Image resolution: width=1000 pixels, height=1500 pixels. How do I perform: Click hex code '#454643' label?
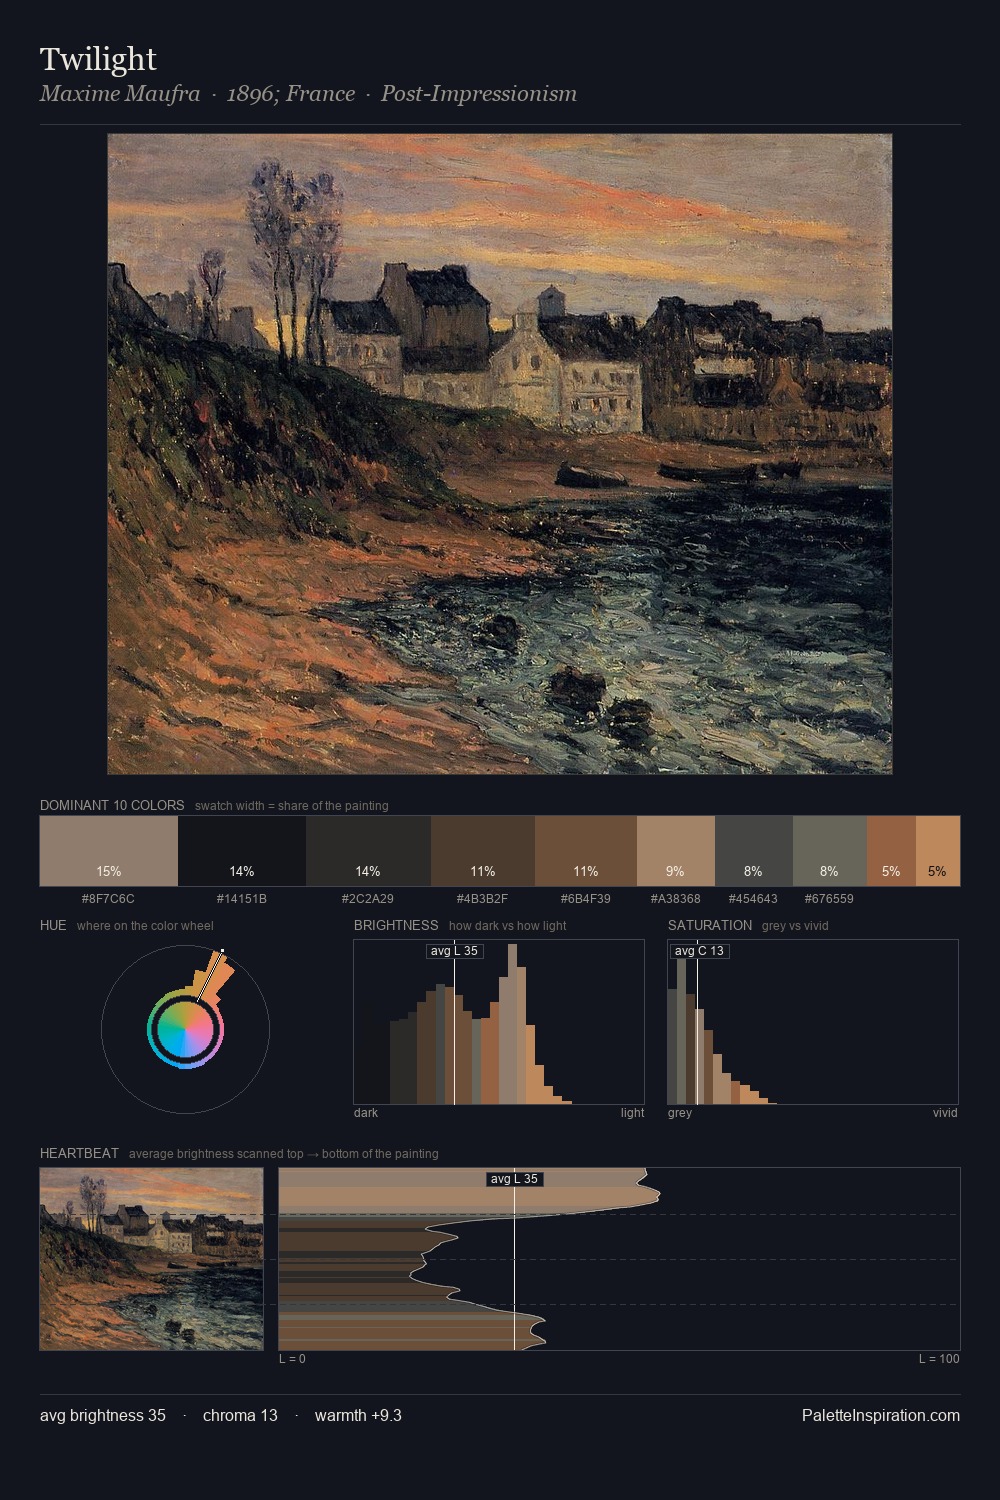753,899
